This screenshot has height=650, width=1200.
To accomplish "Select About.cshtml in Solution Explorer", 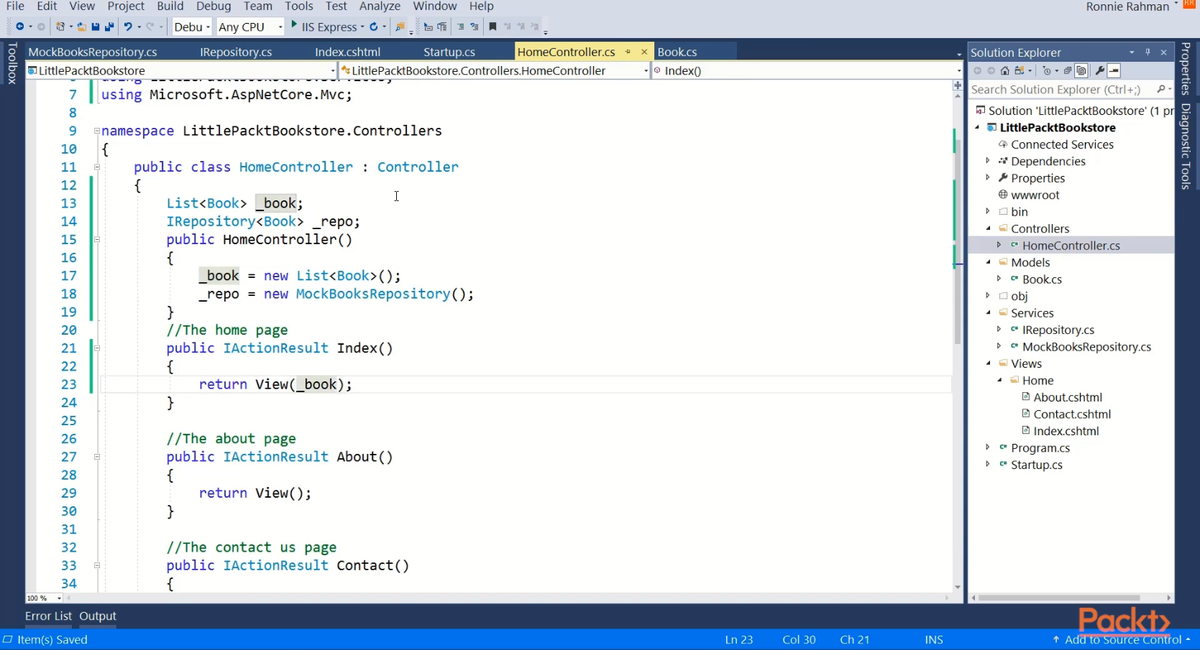I will [1068, 397].
